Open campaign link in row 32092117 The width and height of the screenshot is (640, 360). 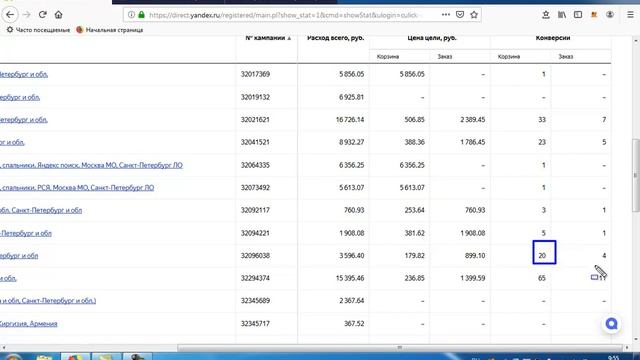tap(41, 210)
